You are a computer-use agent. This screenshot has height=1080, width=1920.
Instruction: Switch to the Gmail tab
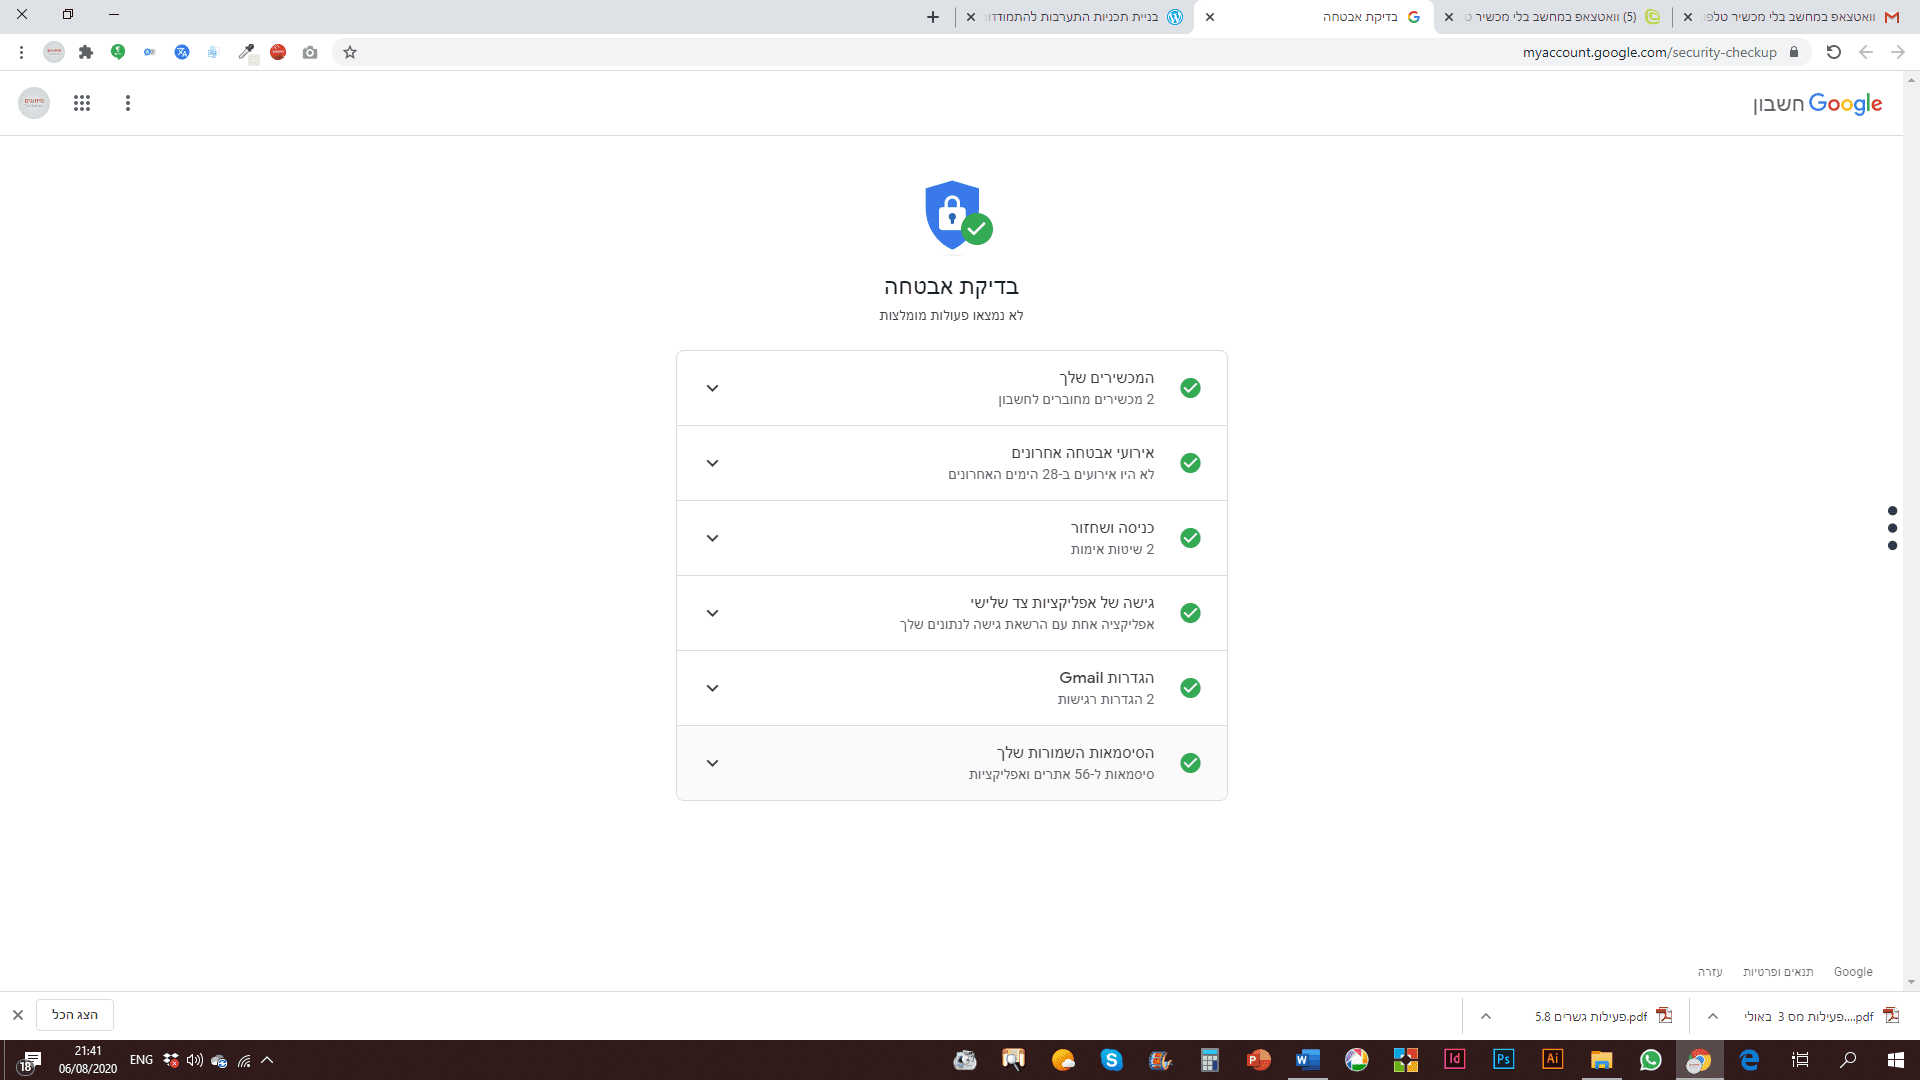[x=1795, y=17]
